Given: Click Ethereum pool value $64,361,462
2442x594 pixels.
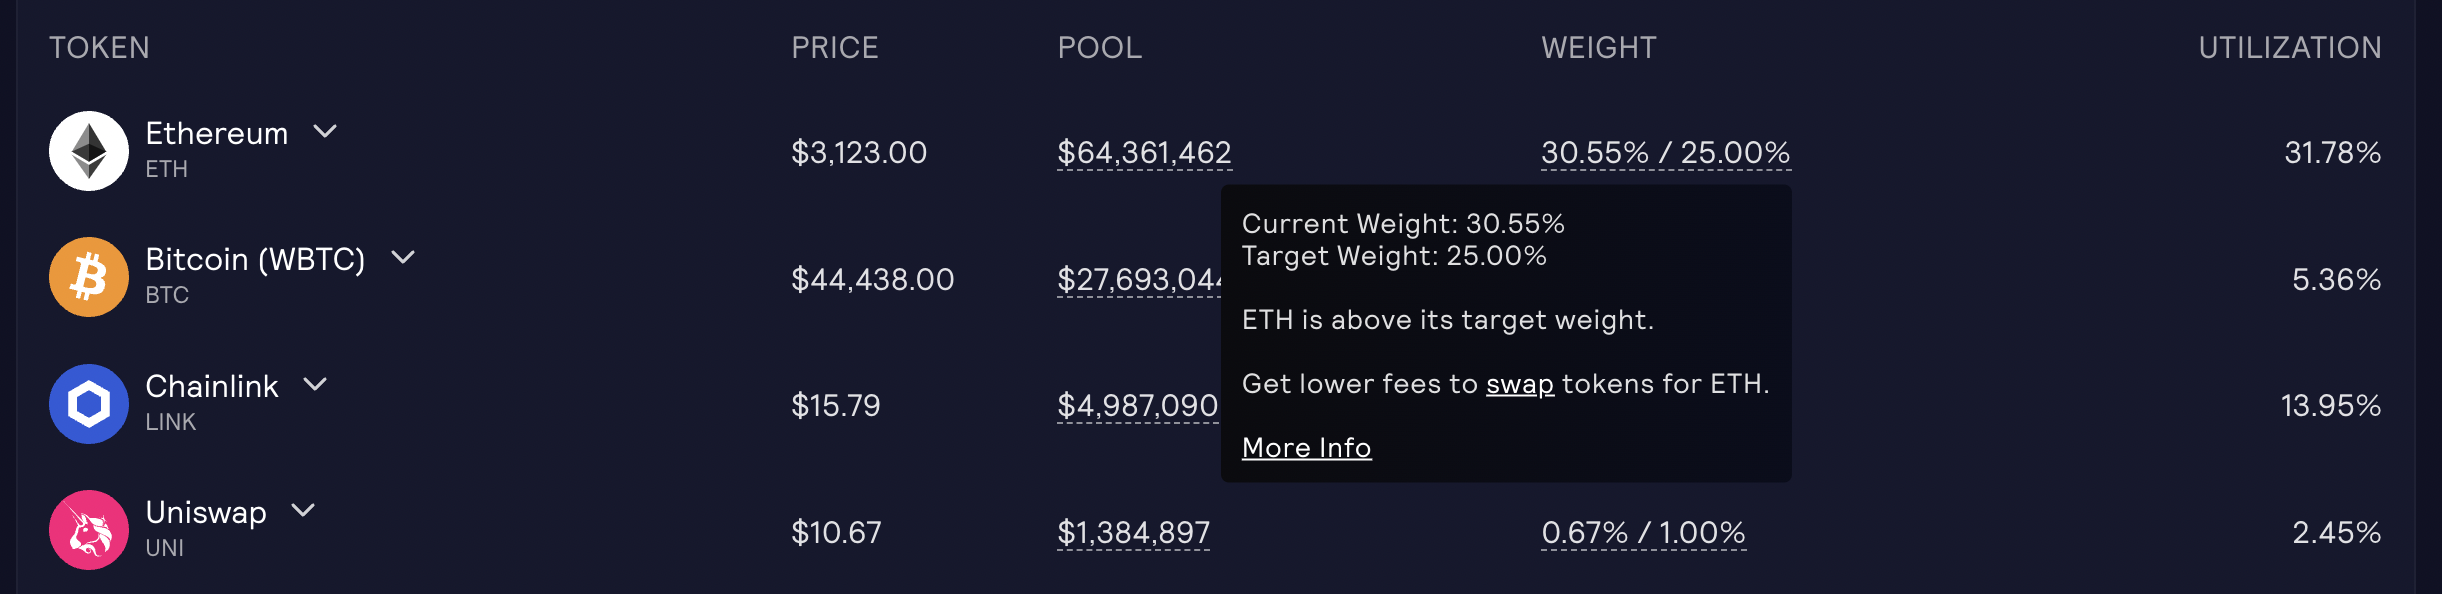Looking at the screenshot, I should 1144,152.
